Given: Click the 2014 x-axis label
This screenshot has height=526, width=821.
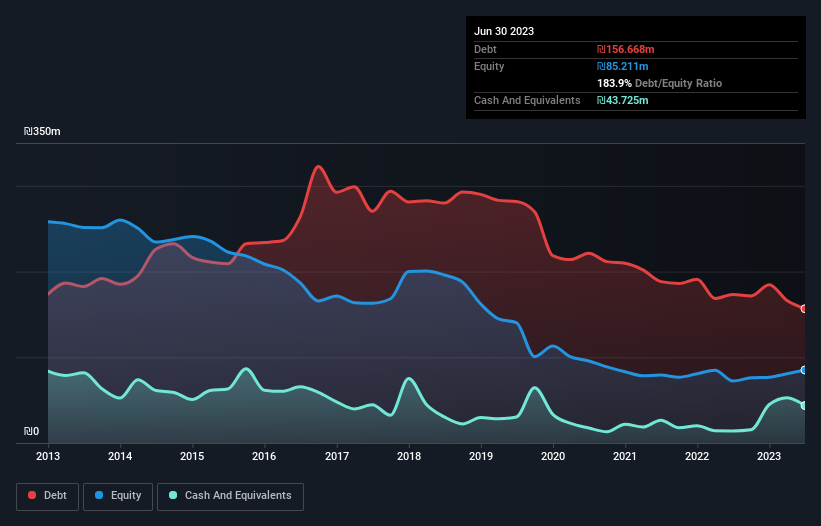Looking at the screenshot, I should click(120, 456).
